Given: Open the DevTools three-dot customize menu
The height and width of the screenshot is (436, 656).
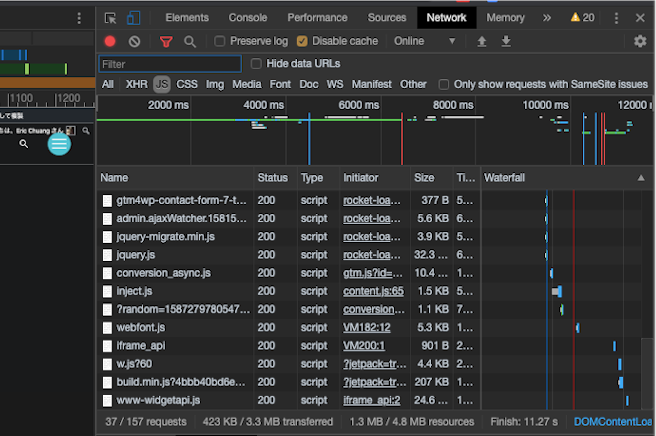Looking at the screenshot, I should coord(616,18).
